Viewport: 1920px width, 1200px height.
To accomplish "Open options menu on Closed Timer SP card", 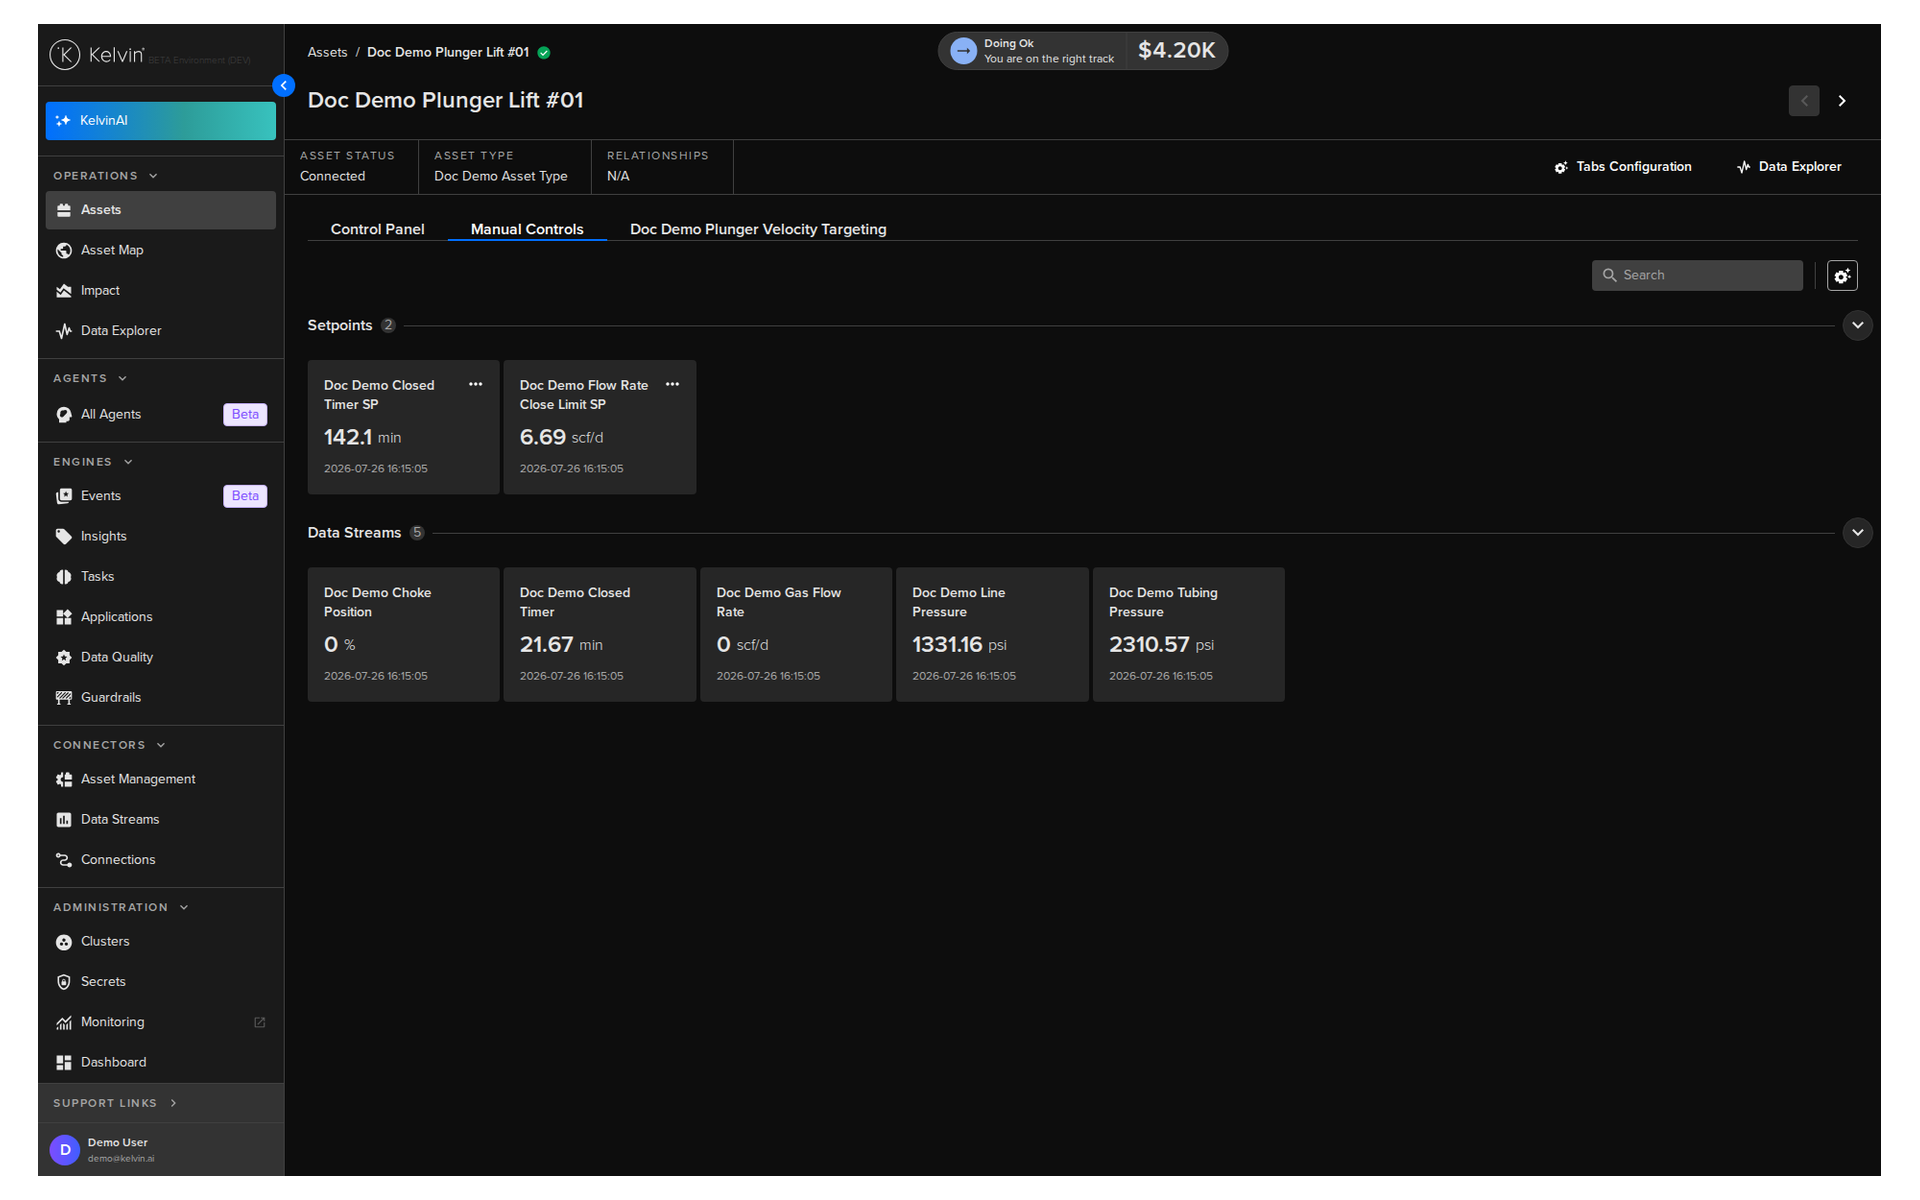I will [x=476, y=385].
